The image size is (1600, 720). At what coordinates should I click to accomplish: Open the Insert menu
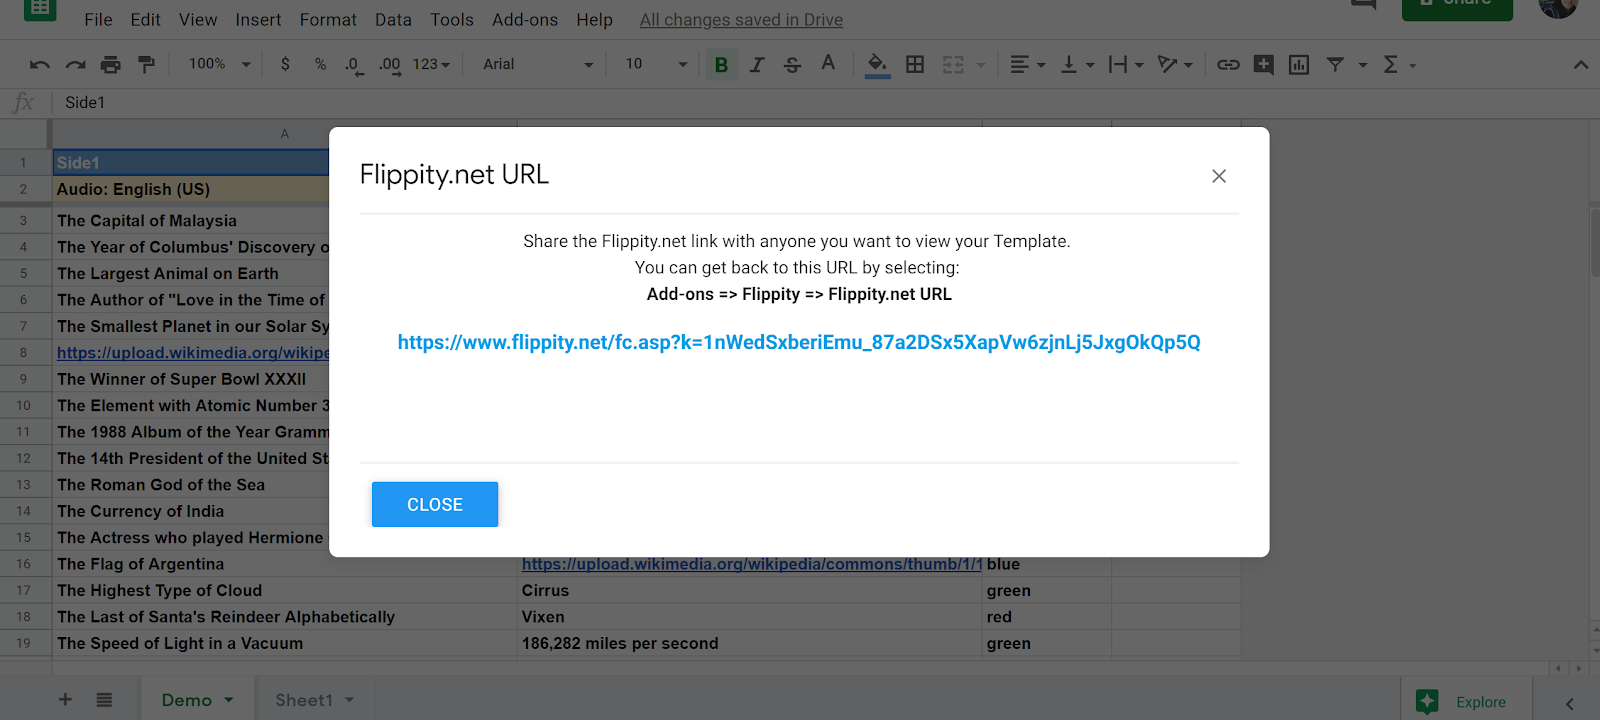258,20
